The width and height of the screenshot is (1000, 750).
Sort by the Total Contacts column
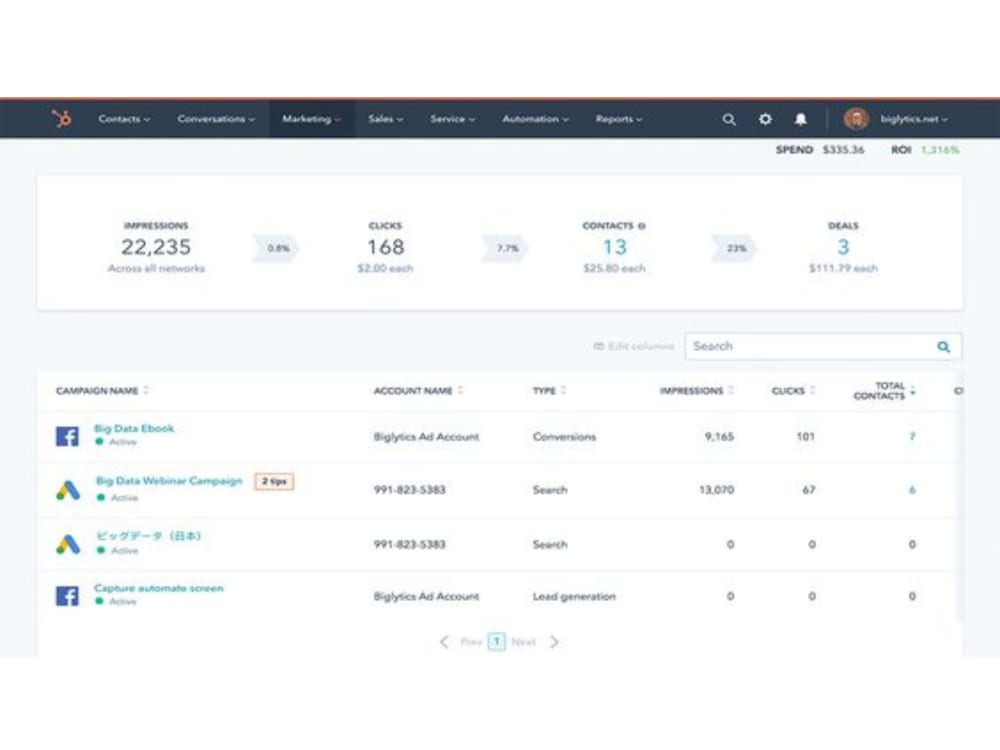click(890, 389)
